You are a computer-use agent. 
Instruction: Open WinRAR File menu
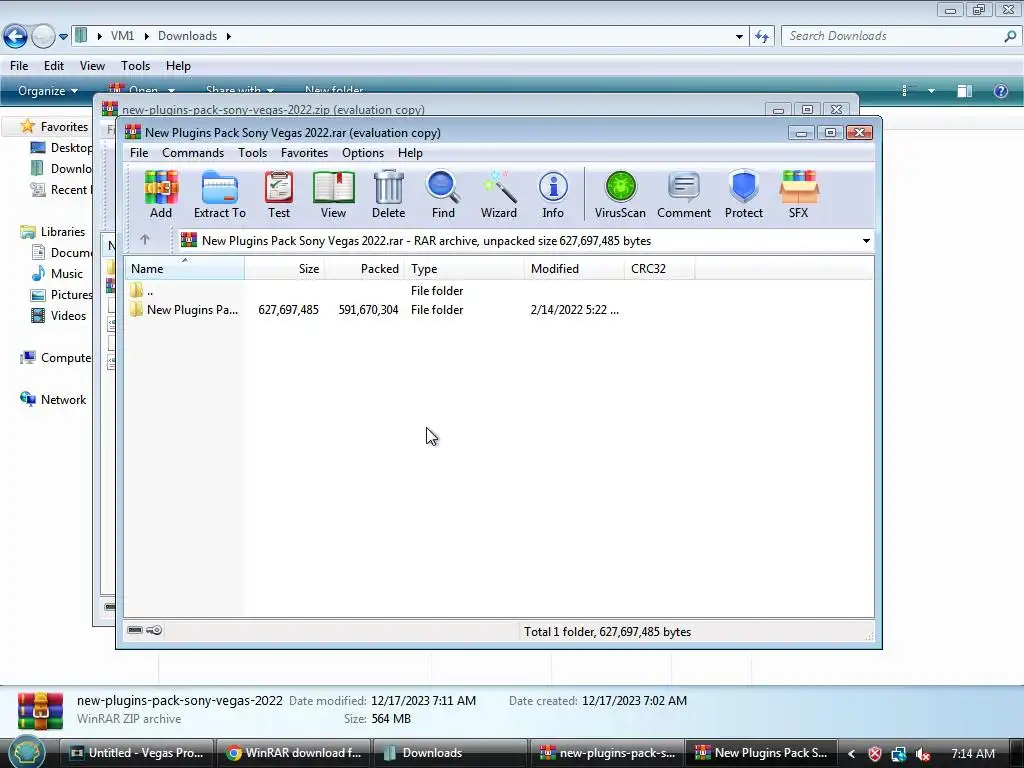139,153
